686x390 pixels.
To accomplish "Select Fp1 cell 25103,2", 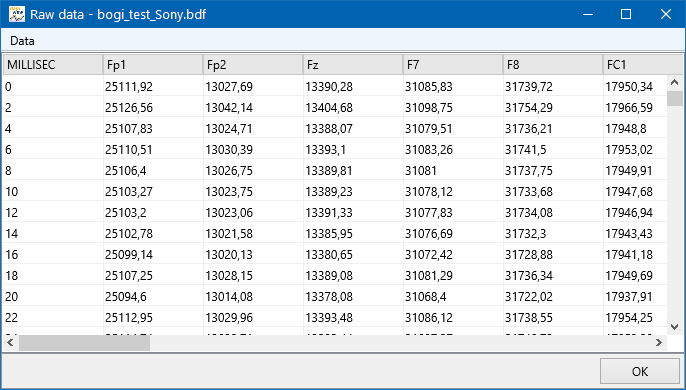I will coord(153,213).
